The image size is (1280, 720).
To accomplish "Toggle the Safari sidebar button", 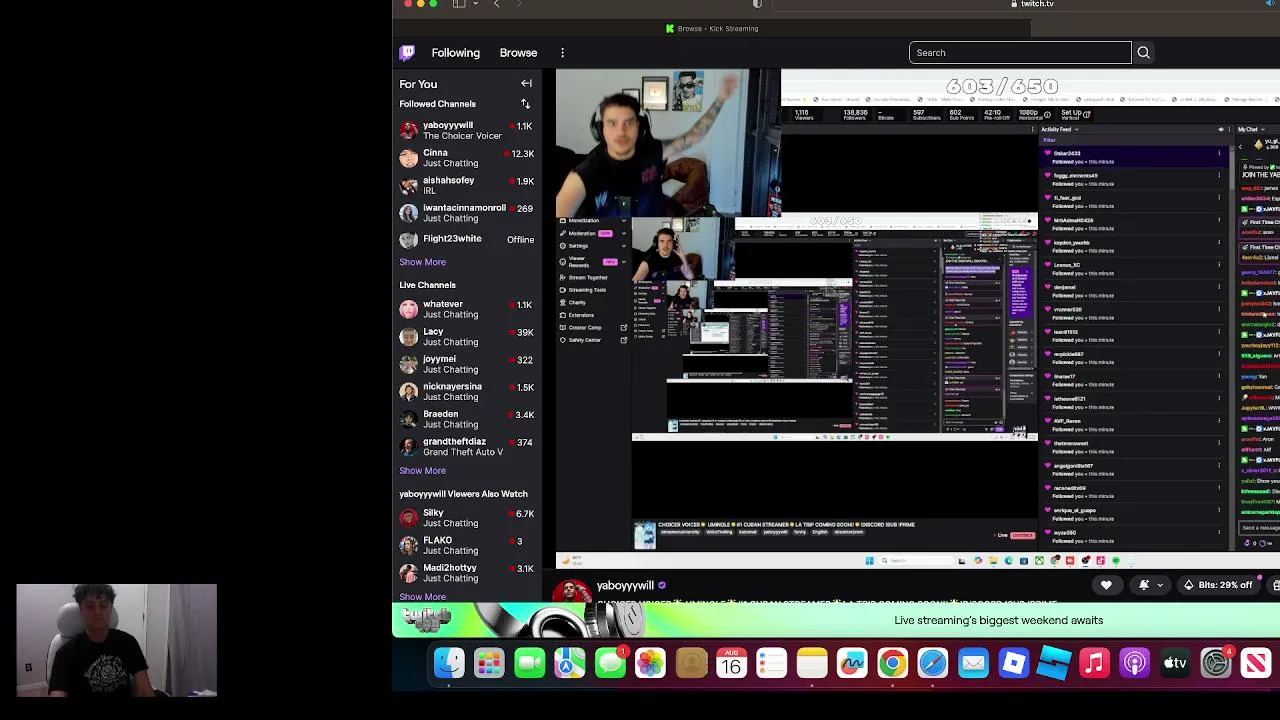I will tap(458, 4).
